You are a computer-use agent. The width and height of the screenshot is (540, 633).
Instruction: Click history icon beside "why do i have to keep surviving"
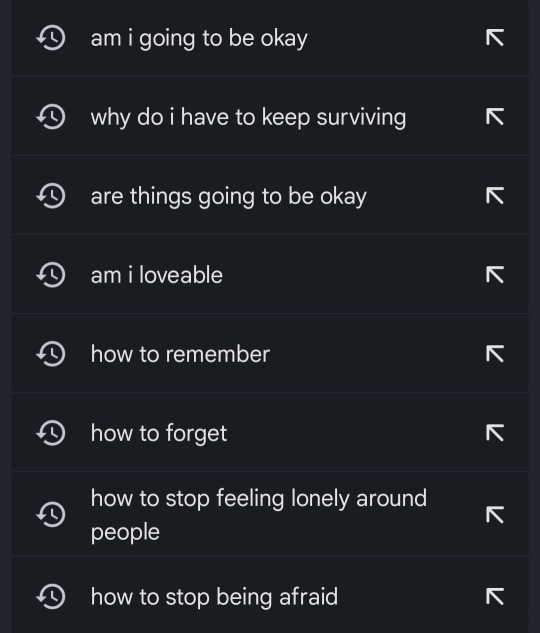[x=51, y=117]
